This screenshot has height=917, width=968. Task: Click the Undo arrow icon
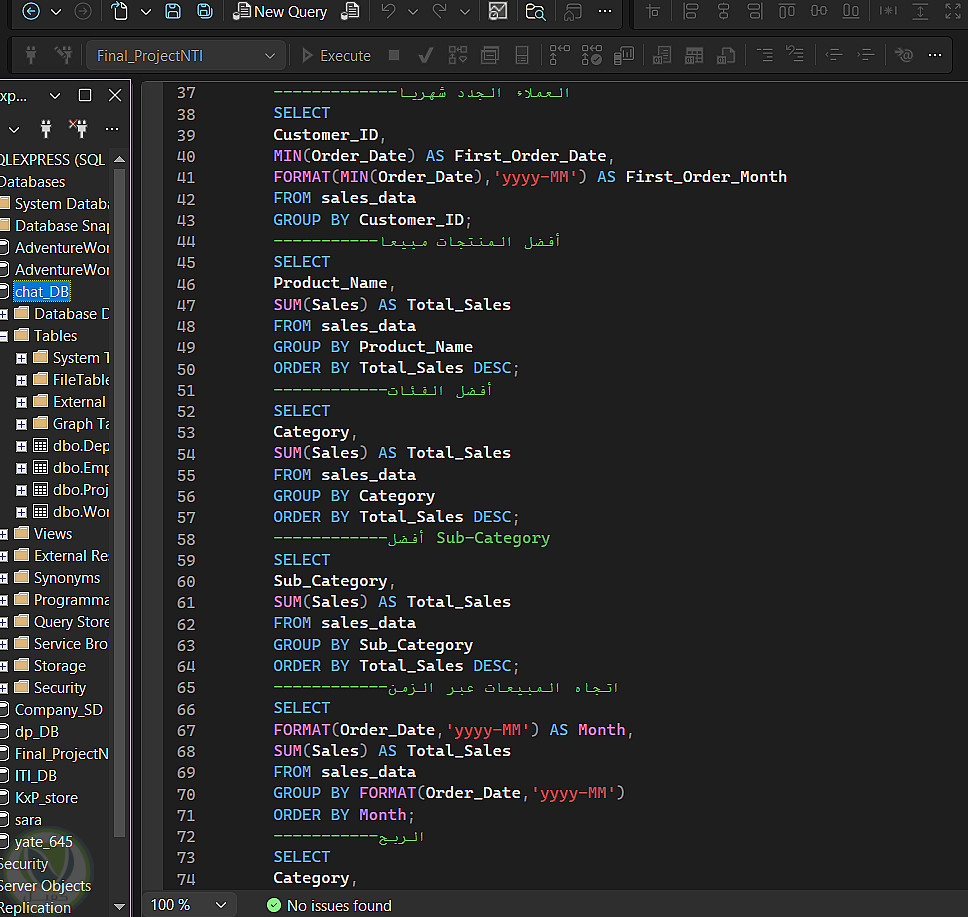tap(389, 12)
